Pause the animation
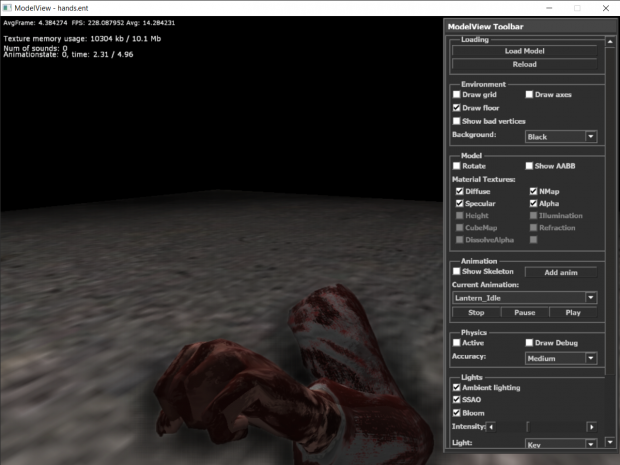 (525, 313)
